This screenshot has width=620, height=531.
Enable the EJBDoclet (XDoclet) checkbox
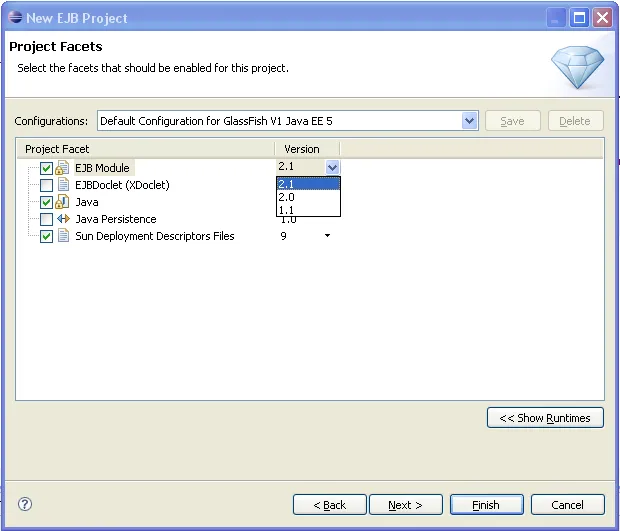click(x=46, y=185)
